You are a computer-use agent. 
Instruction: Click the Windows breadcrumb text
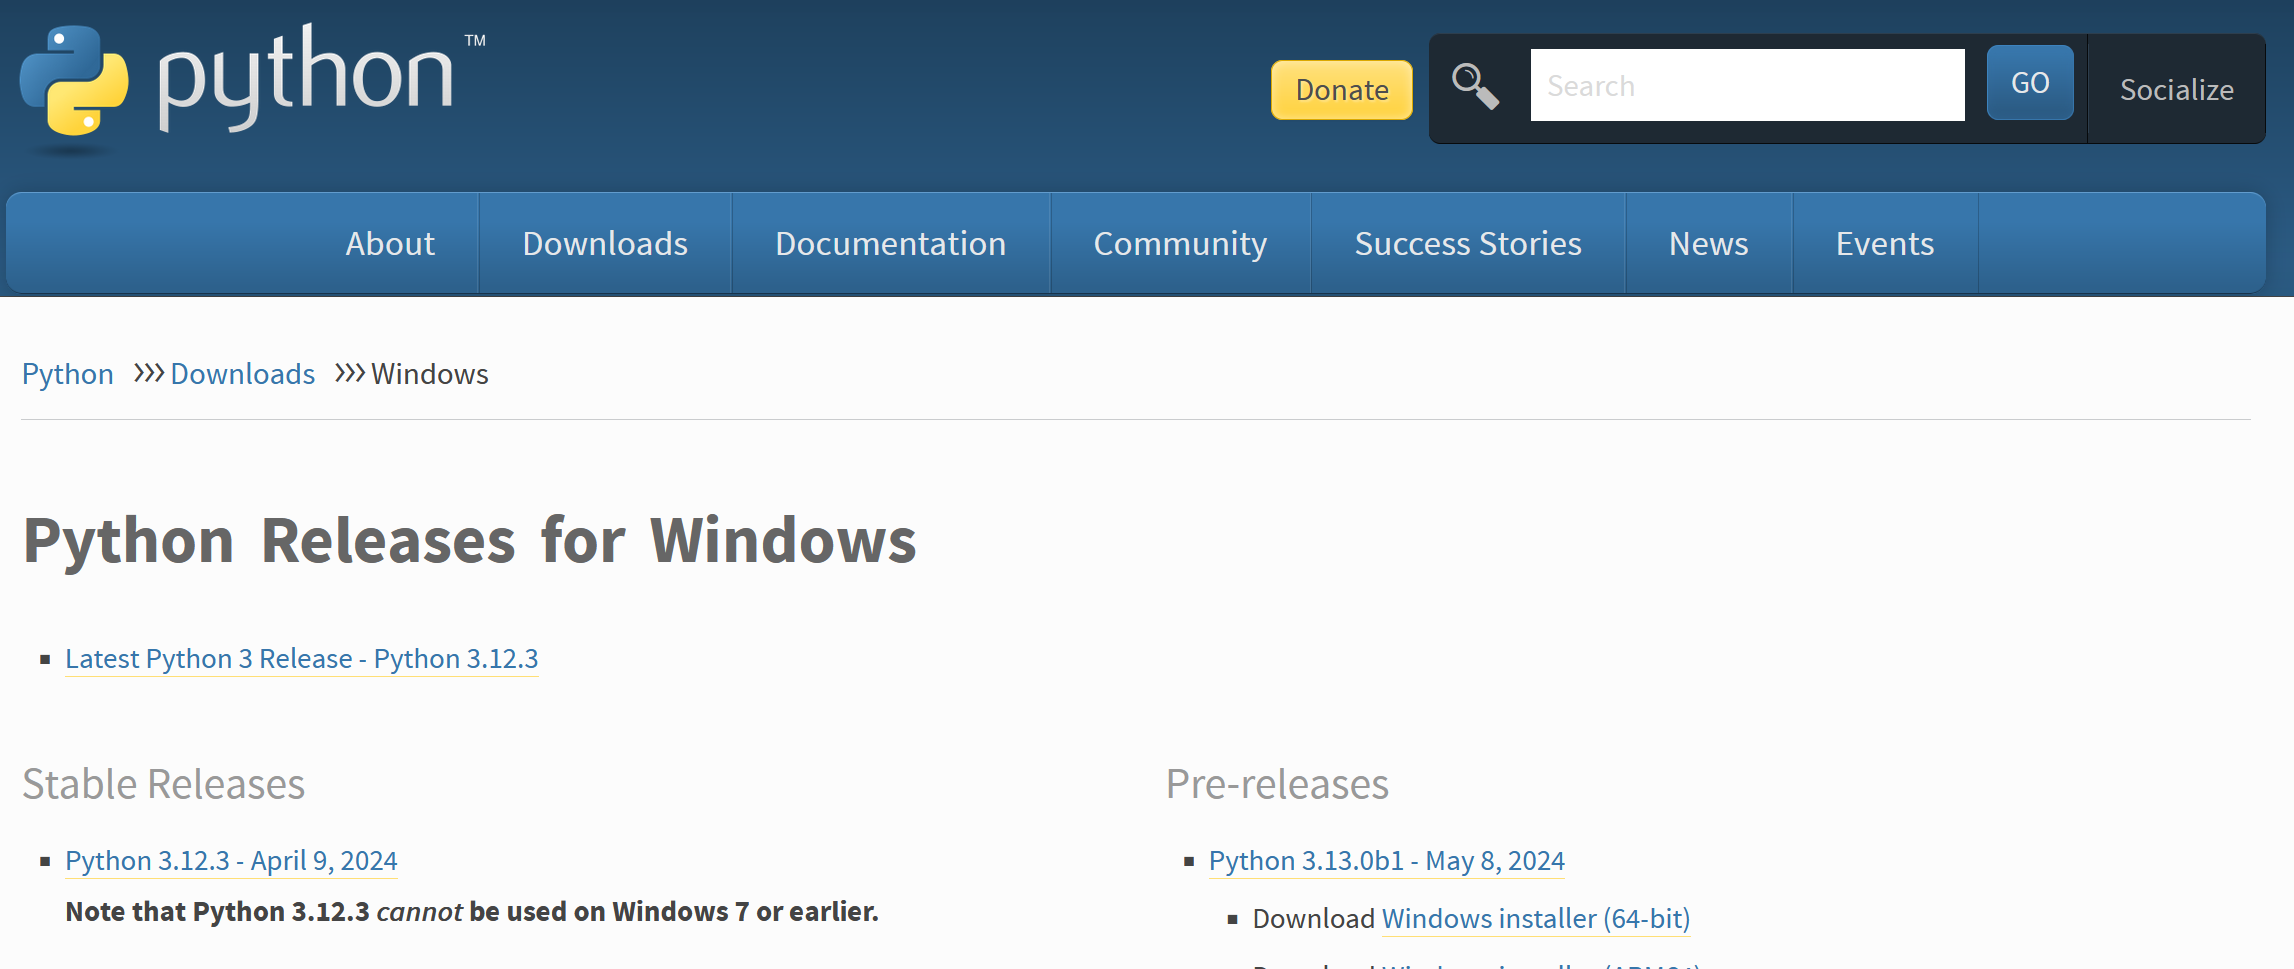tap(430, 374)
